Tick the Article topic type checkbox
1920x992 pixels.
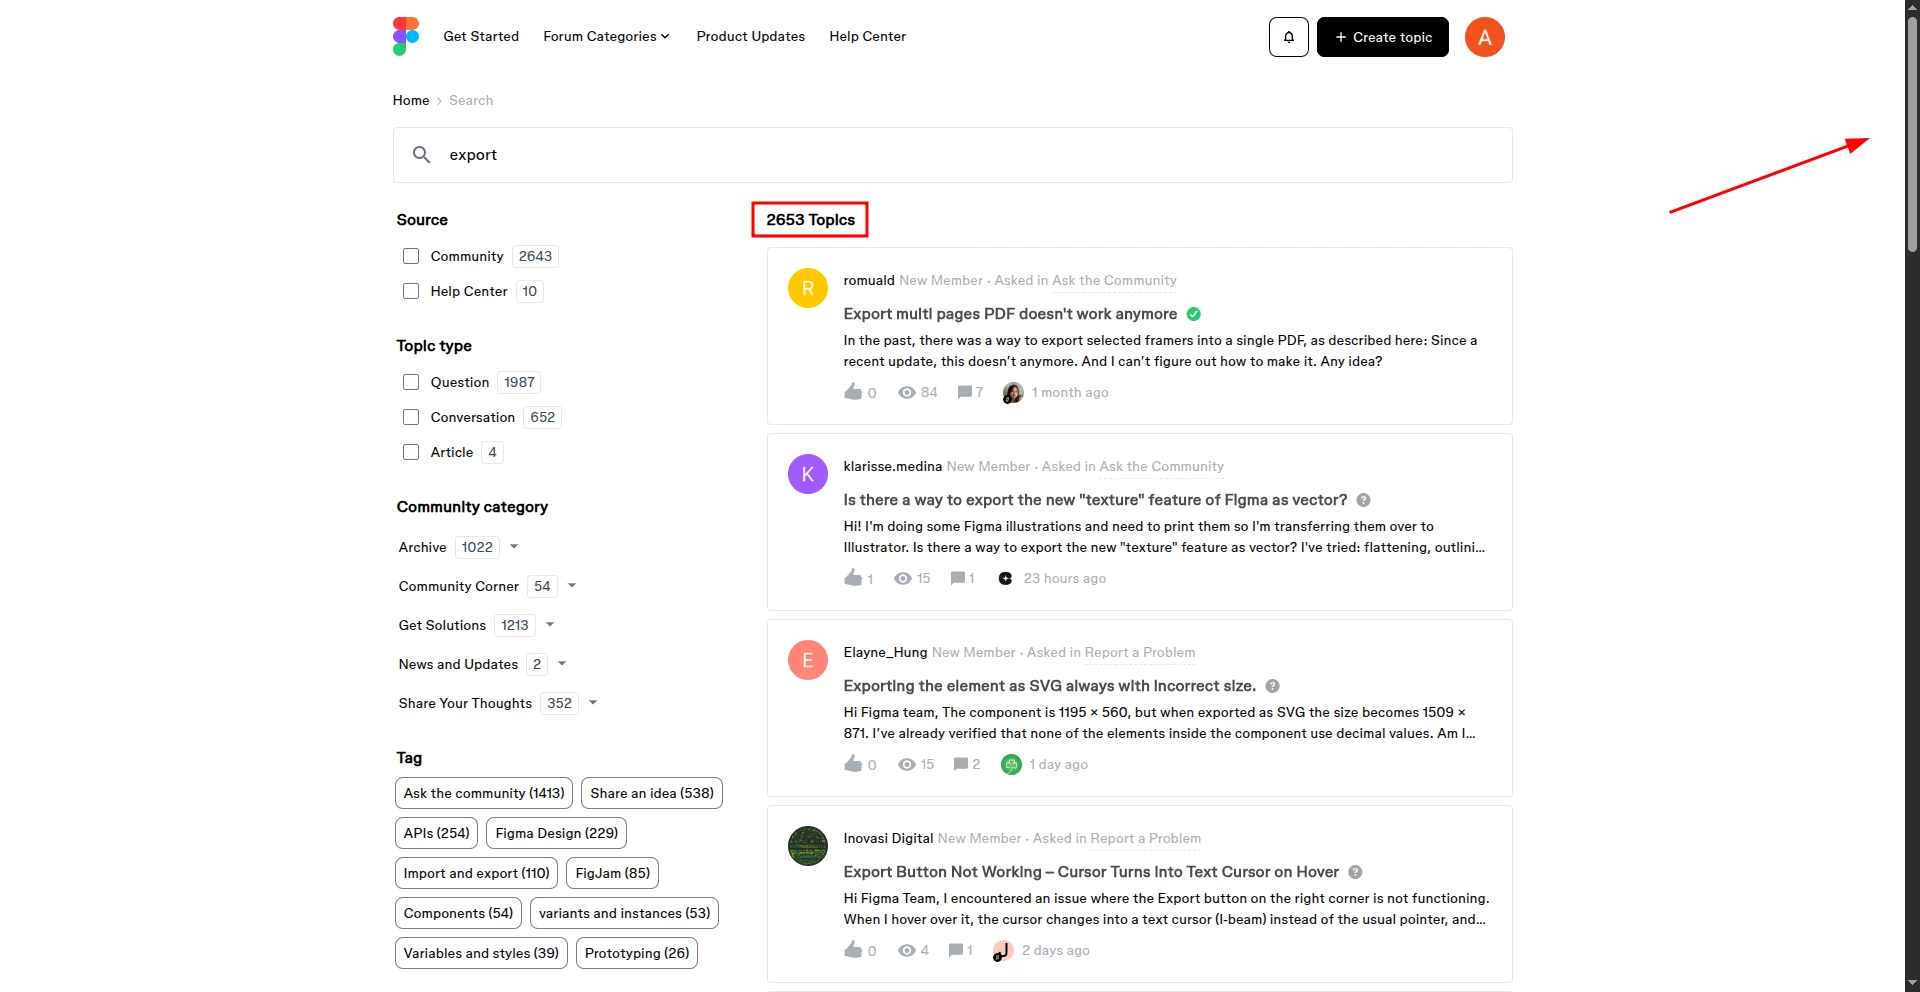click(x=410, y=452)
